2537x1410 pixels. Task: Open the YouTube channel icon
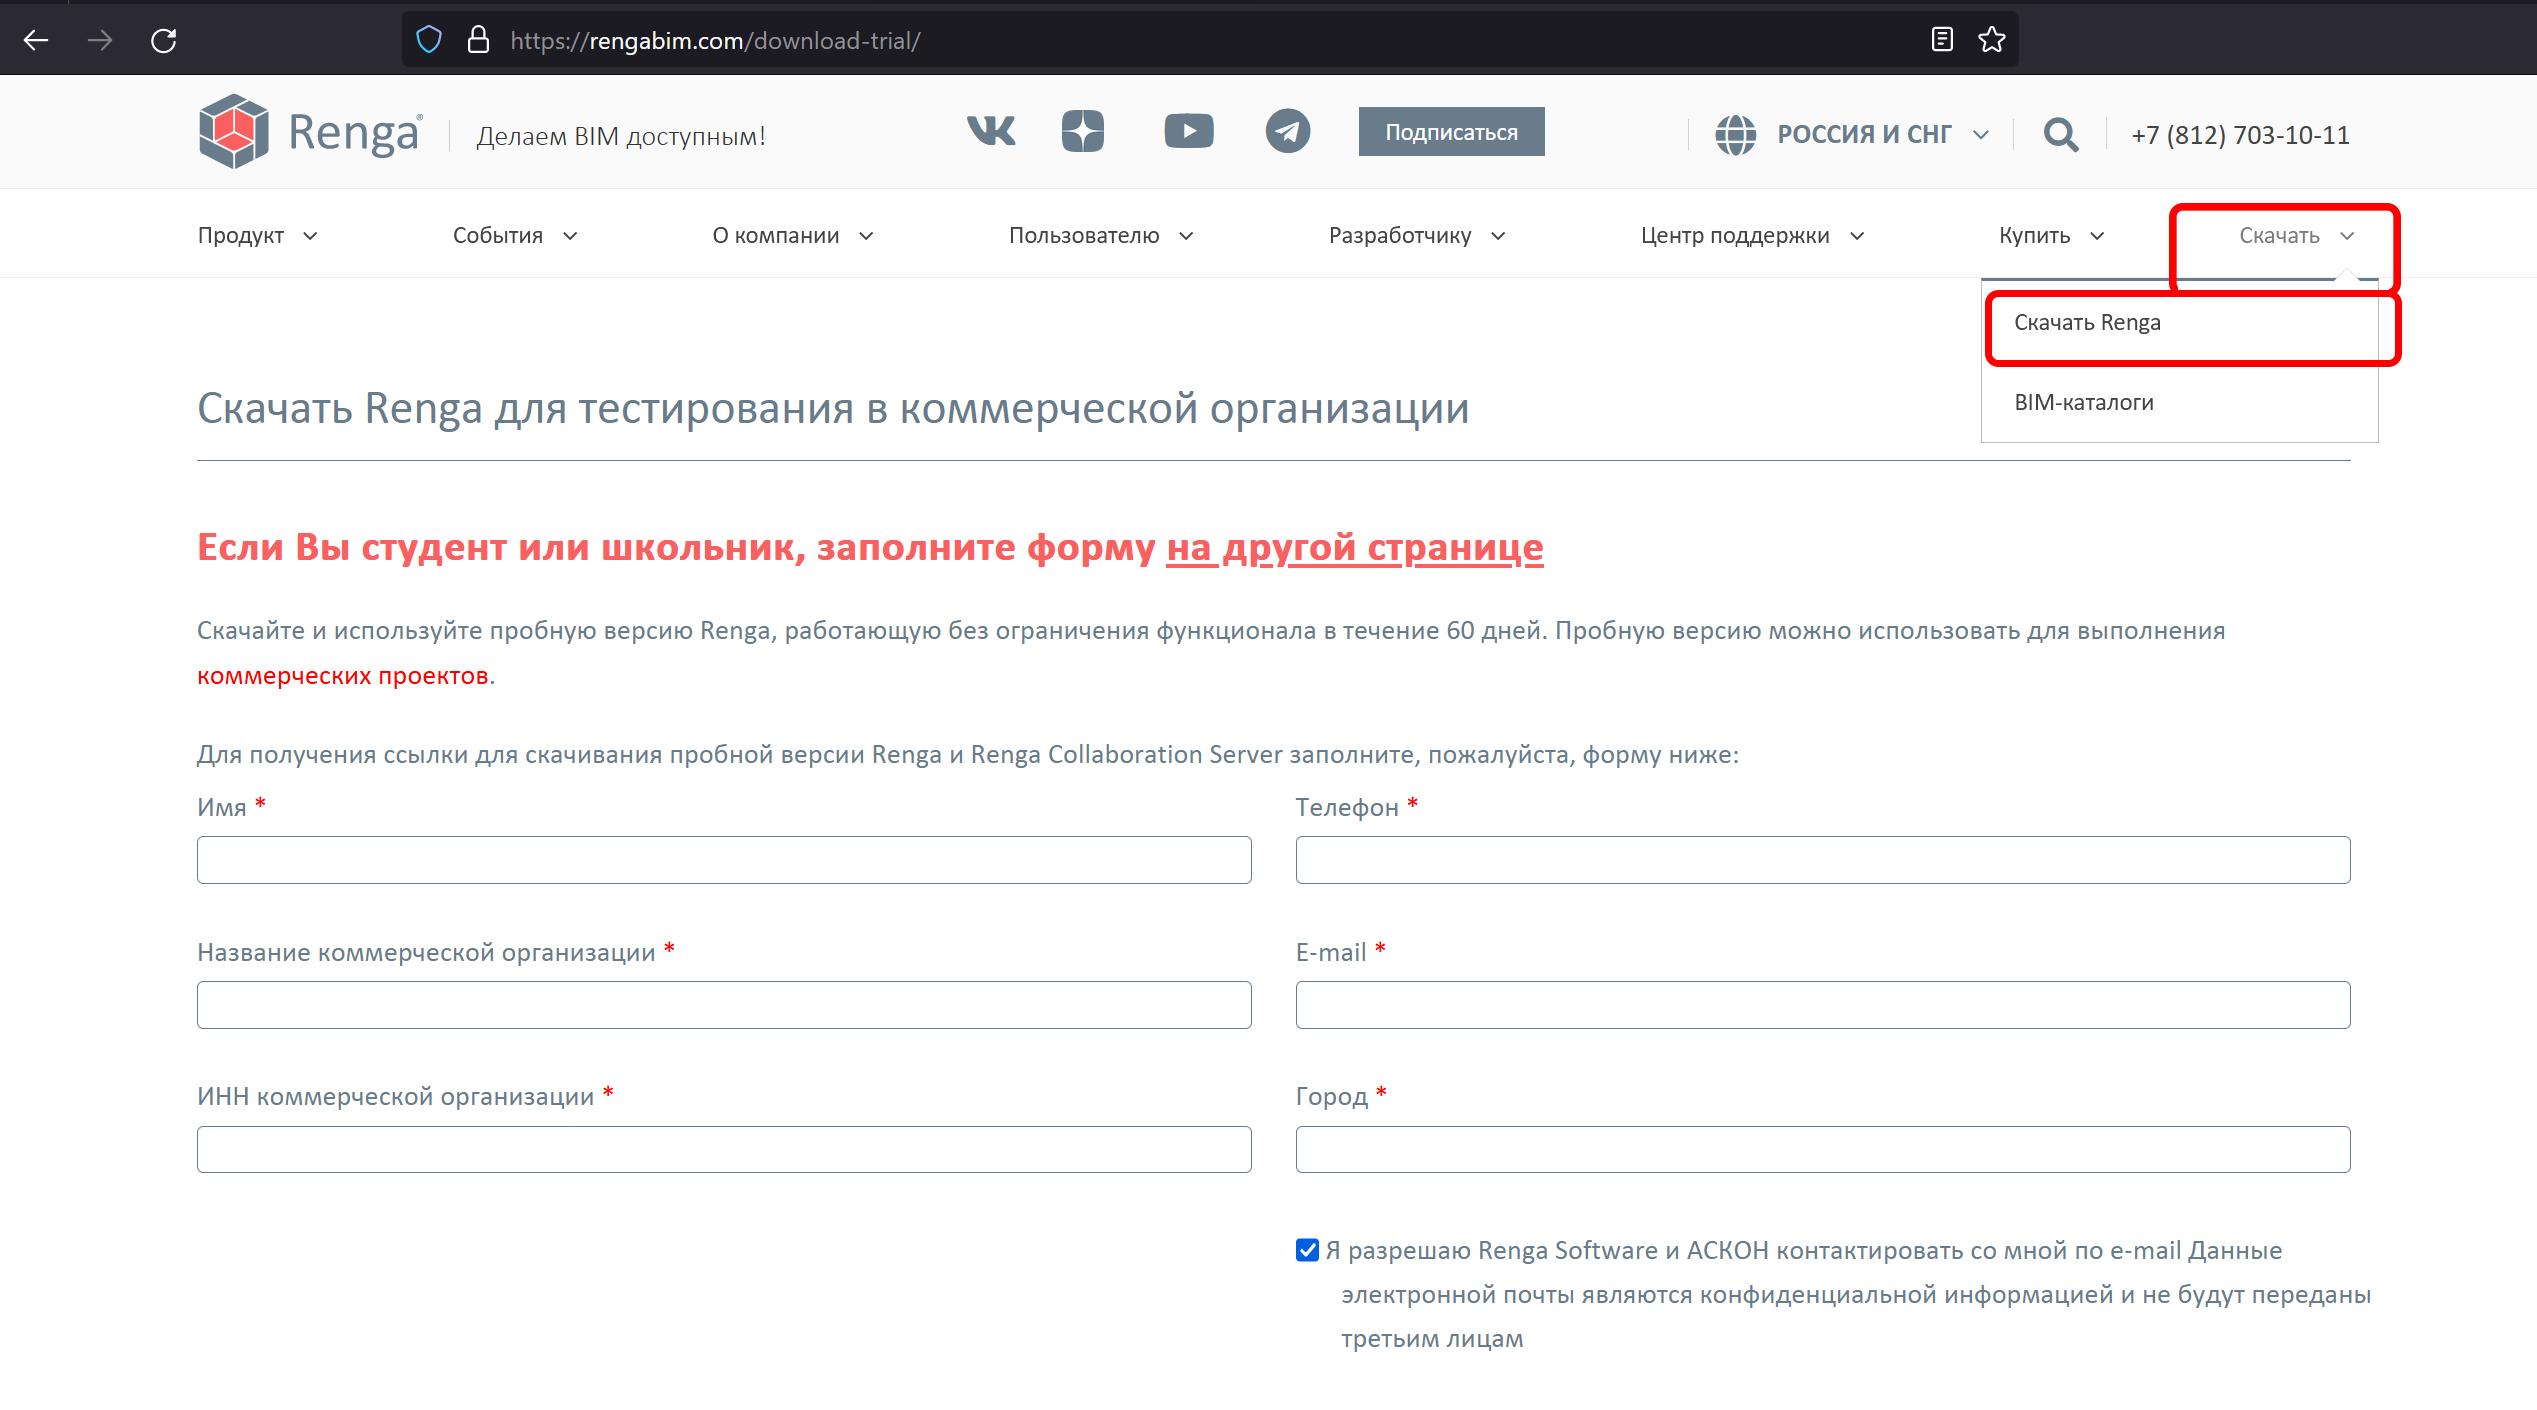coord(1189,131)
